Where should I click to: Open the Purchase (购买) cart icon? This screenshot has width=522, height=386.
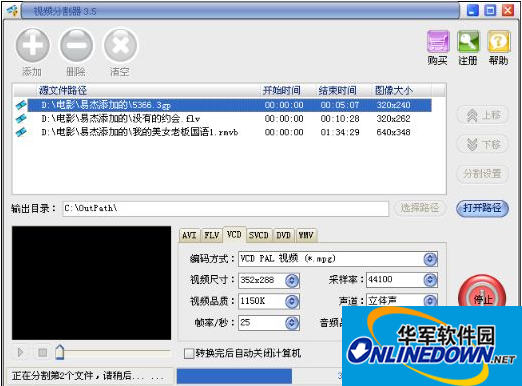coord(438,41)
